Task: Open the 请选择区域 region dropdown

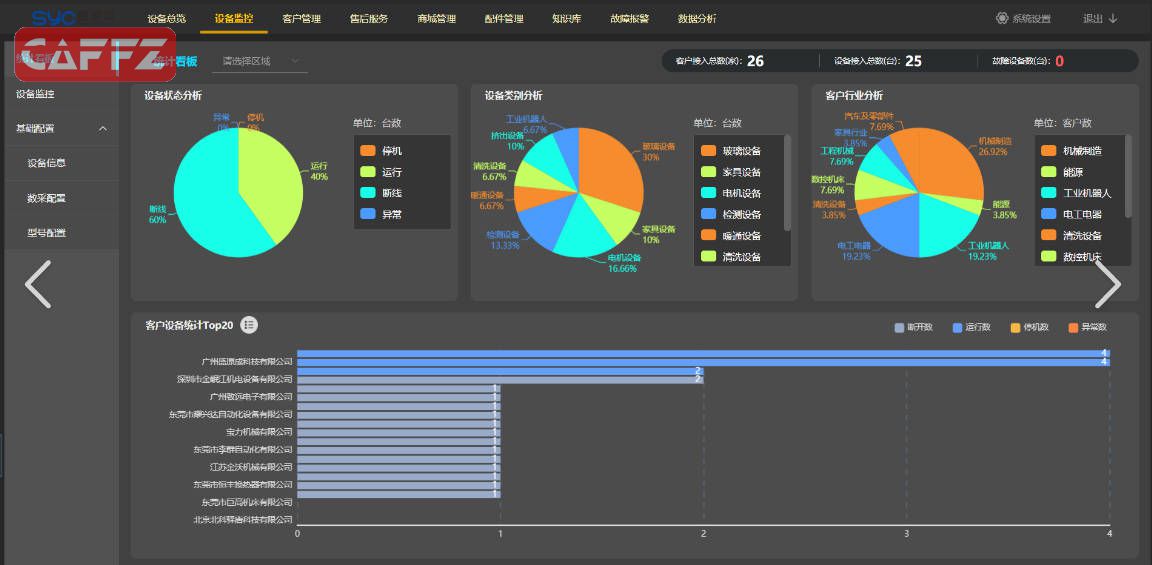Action: tap(263, 61)
